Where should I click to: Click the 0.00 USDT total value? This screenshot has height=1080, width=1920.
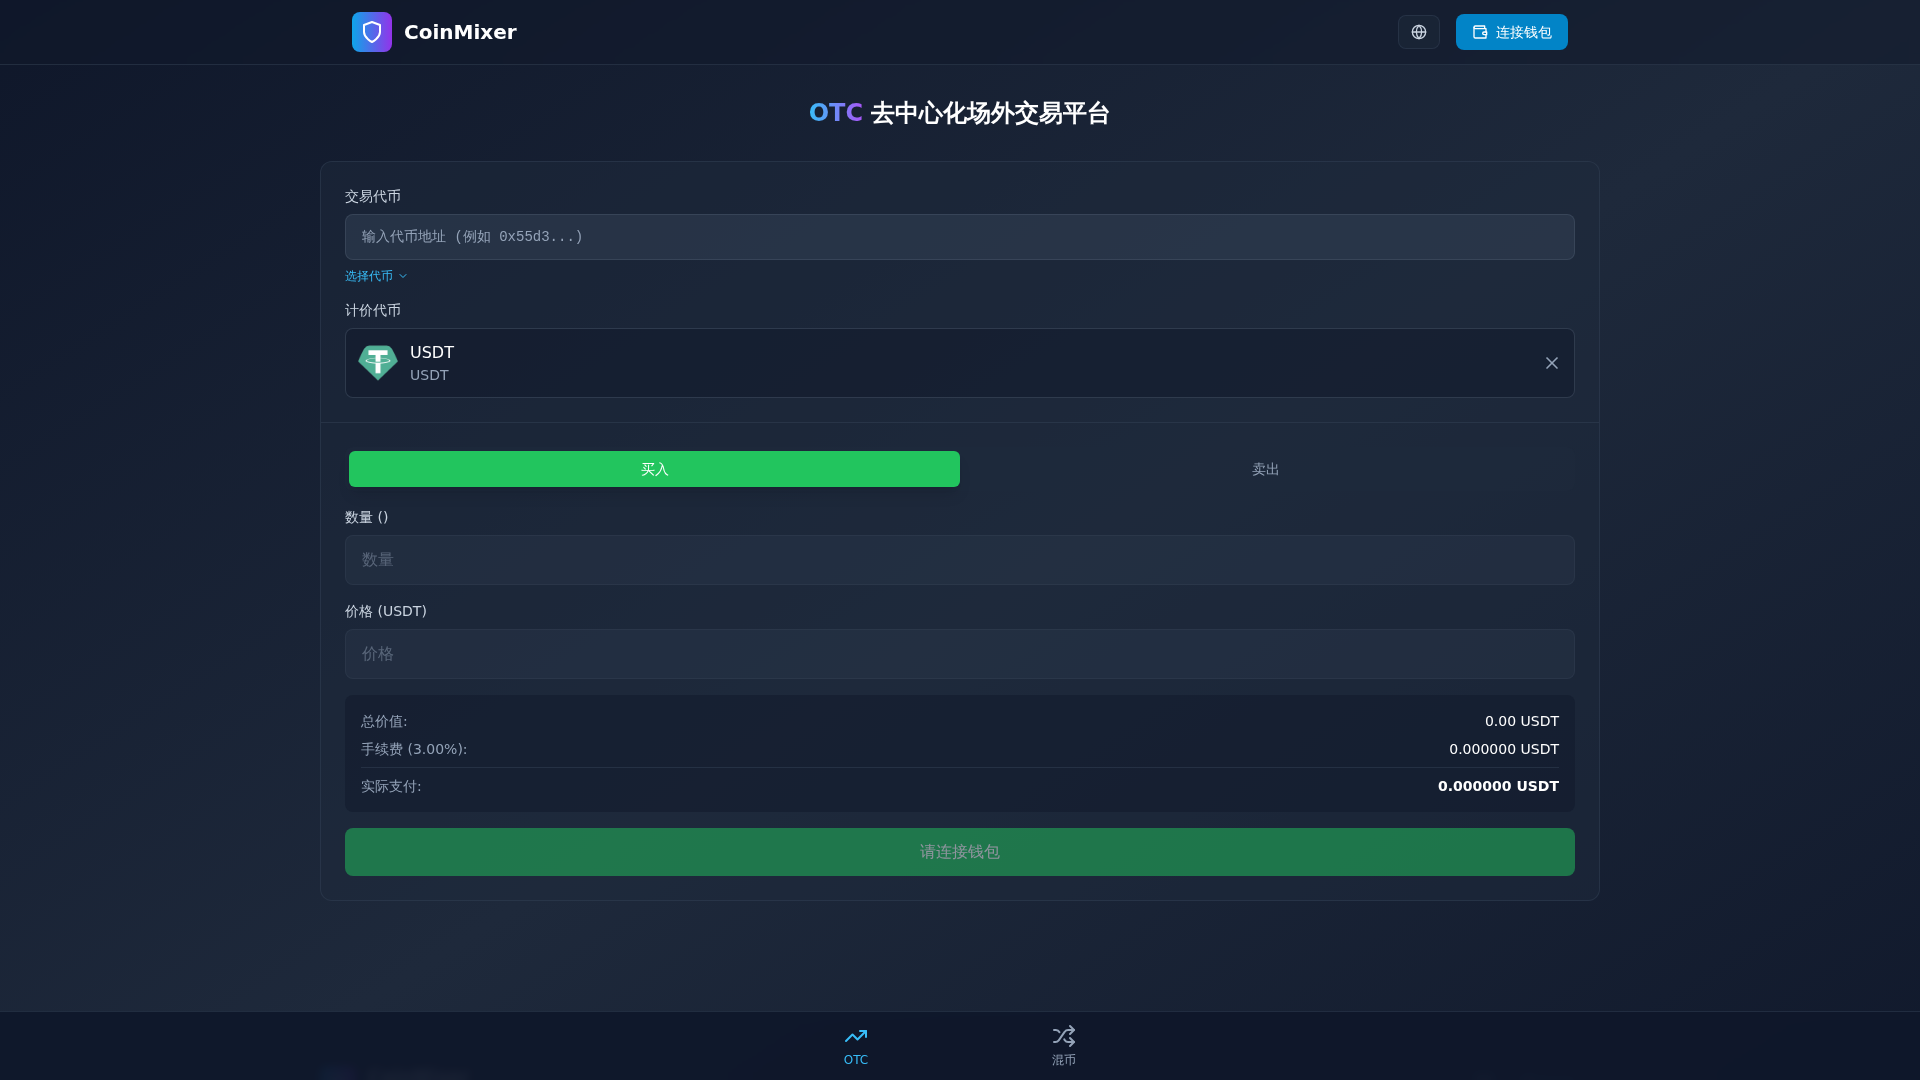(1521, 721)
